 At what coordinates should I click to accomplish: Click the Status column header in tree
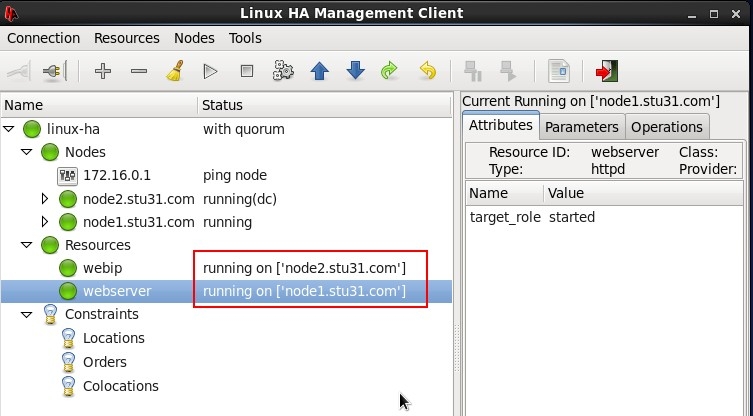click(324, 105)
